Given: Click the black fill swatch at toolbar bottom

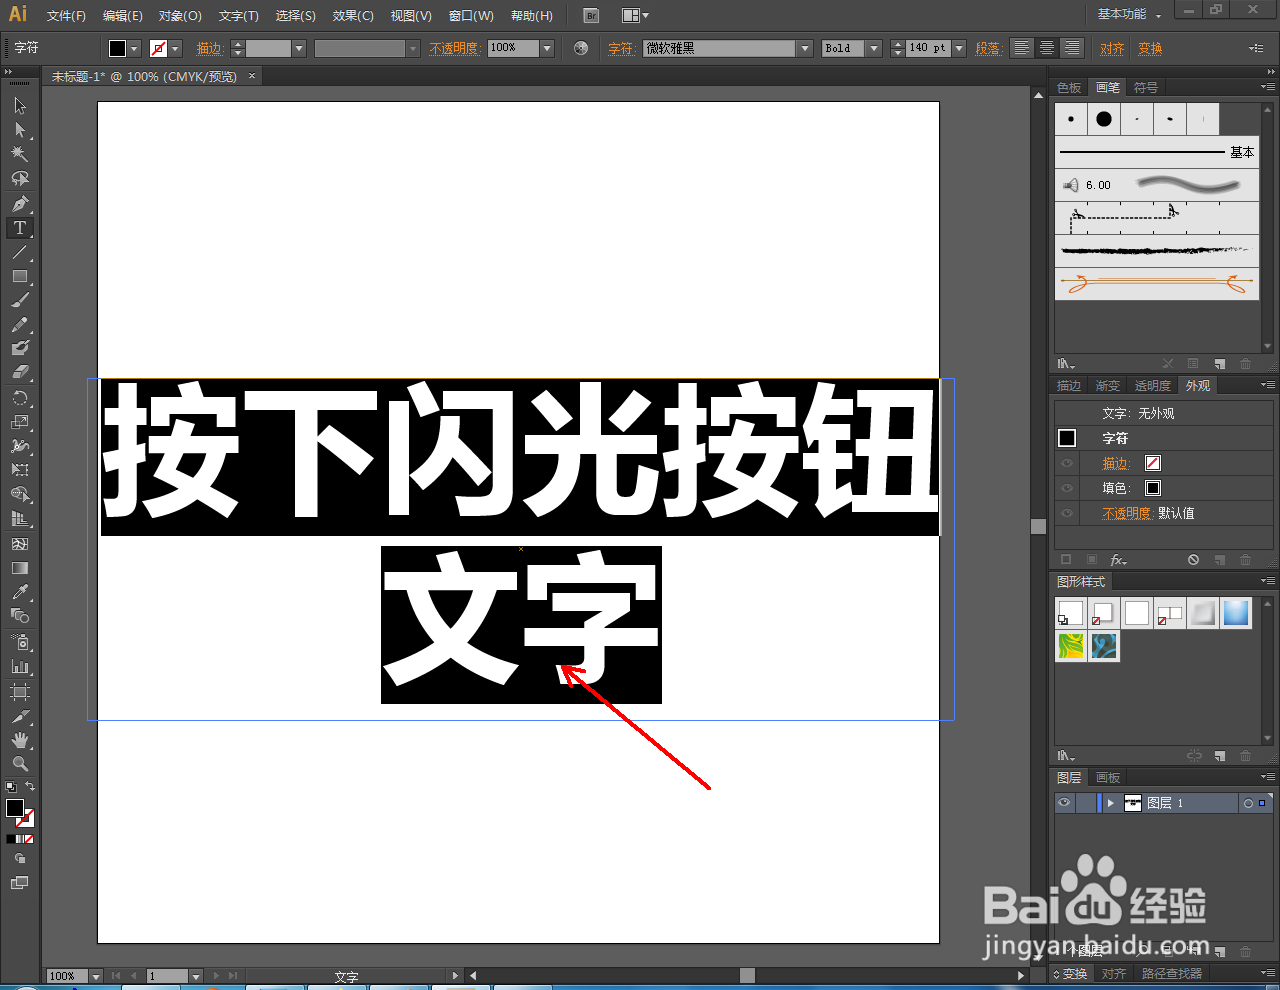Looking at the screenshot, I should point(14,809).
